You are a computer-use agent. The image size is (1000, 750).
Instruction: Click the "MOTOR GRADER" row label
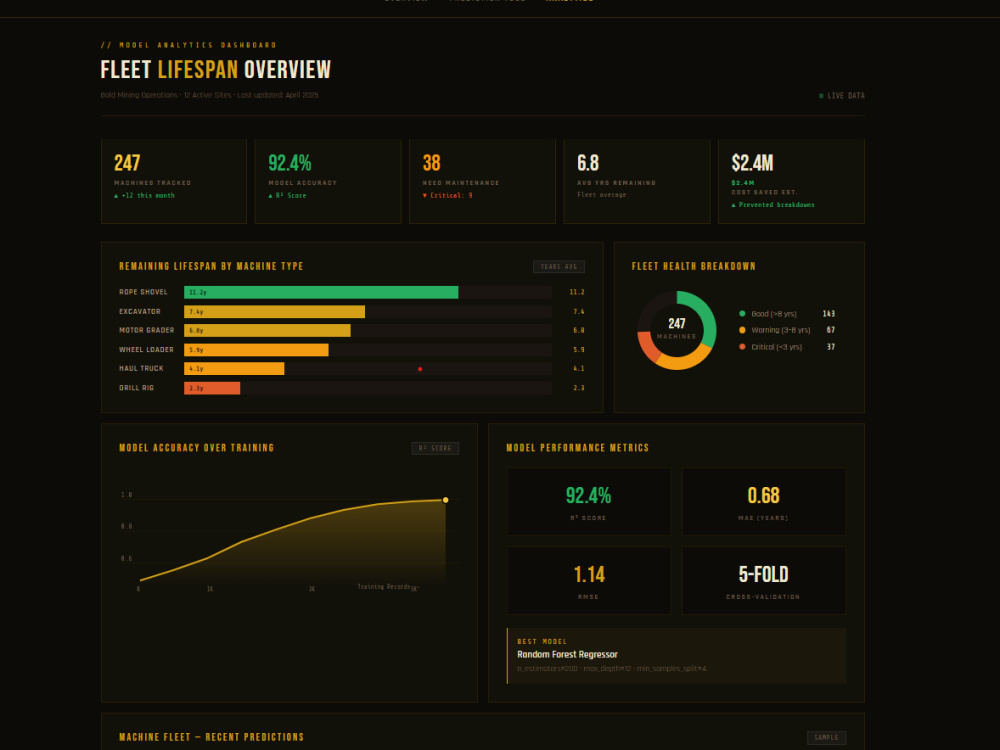coord(146,330)
